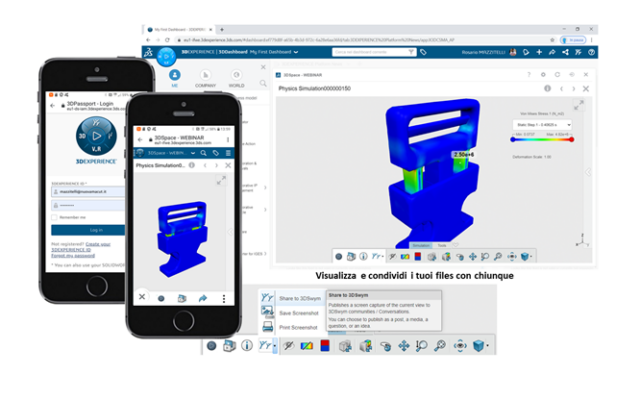Choose Share to 3DSwym in the popup menu

[x=292, y=298]
